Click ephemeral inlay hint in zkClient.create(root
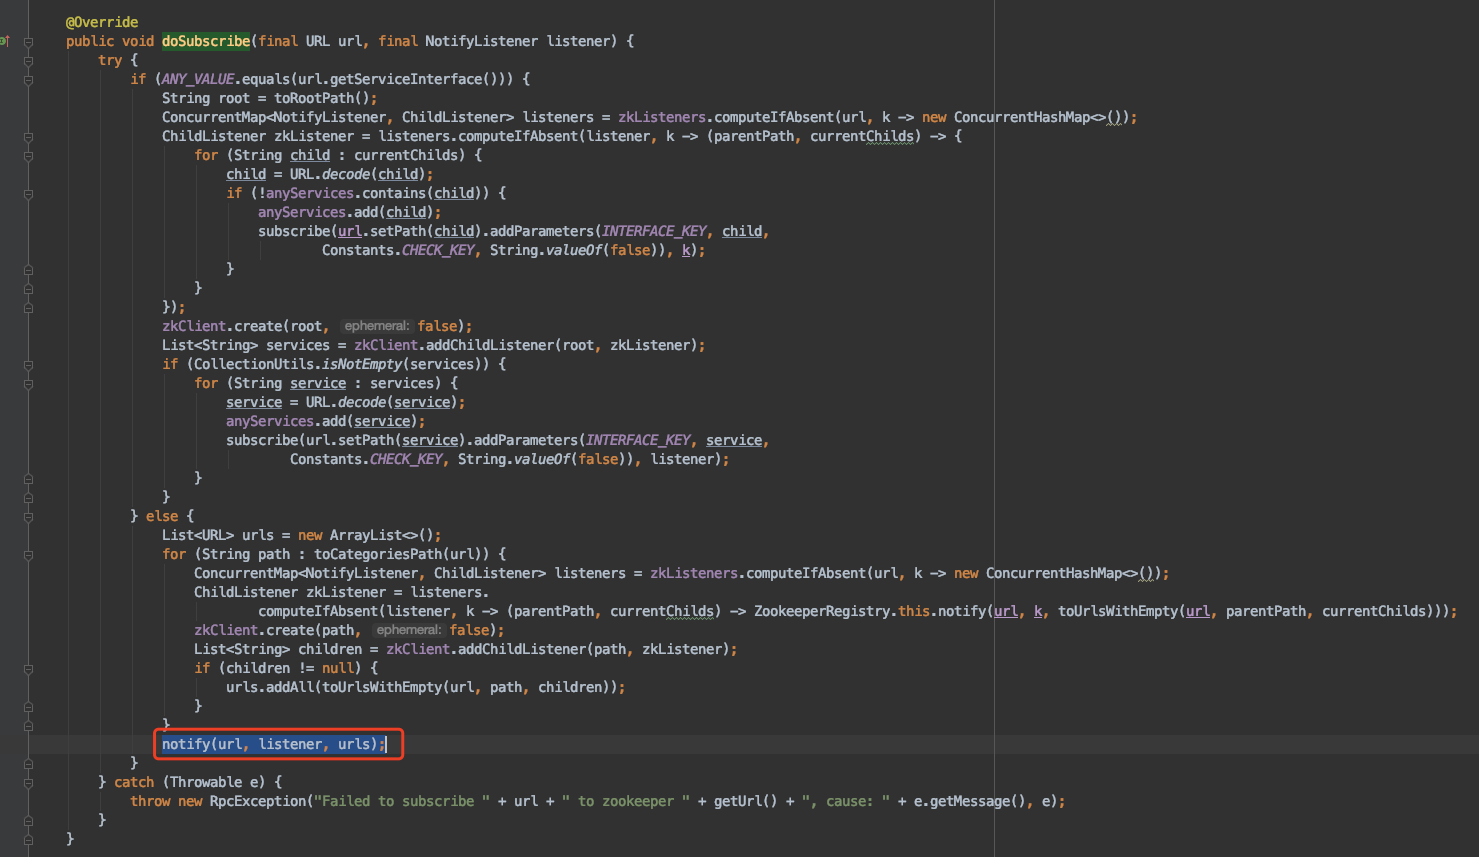Viewport: 1479px width, 857px height. [377, 326]
